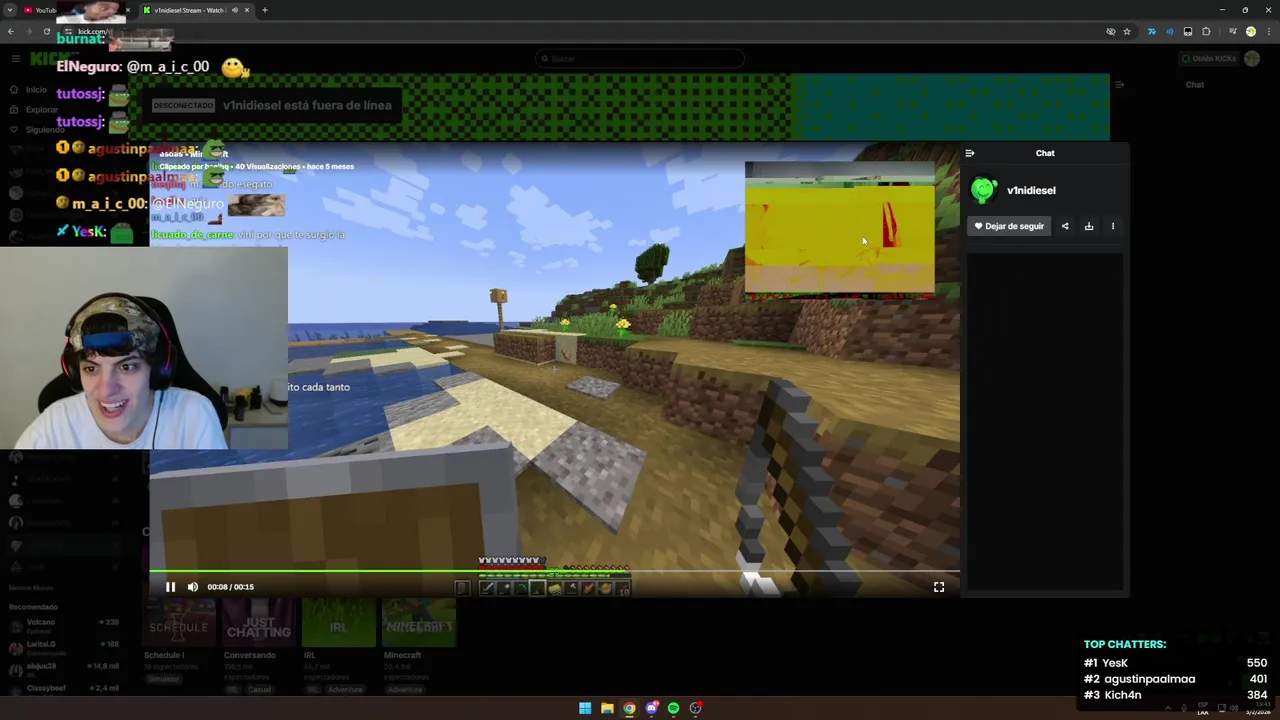Open Chrome three-dot menu
This screenshot has height=720, width=1280.
[x=1268, y=31]
